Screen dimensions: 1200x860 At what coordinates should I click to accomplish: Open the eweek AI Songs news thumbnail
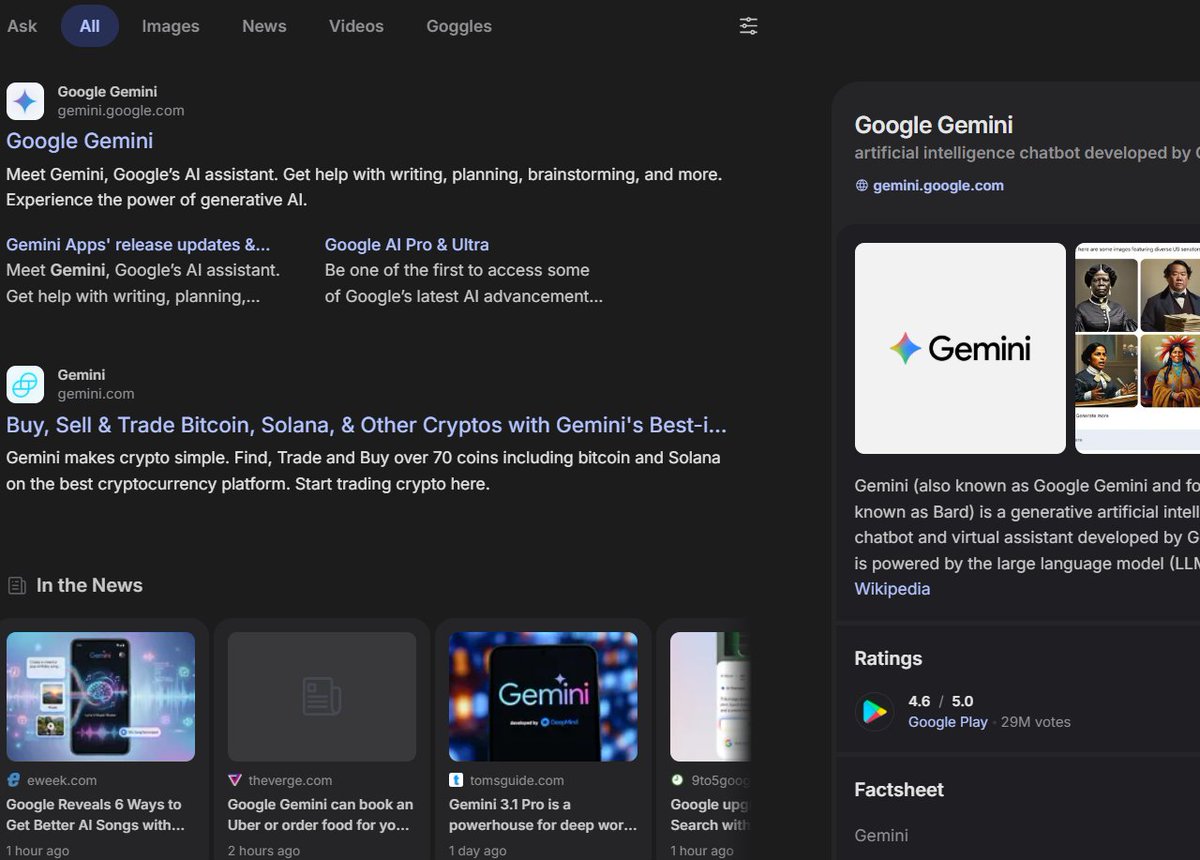pyautogui.click(x=101, y=696)
